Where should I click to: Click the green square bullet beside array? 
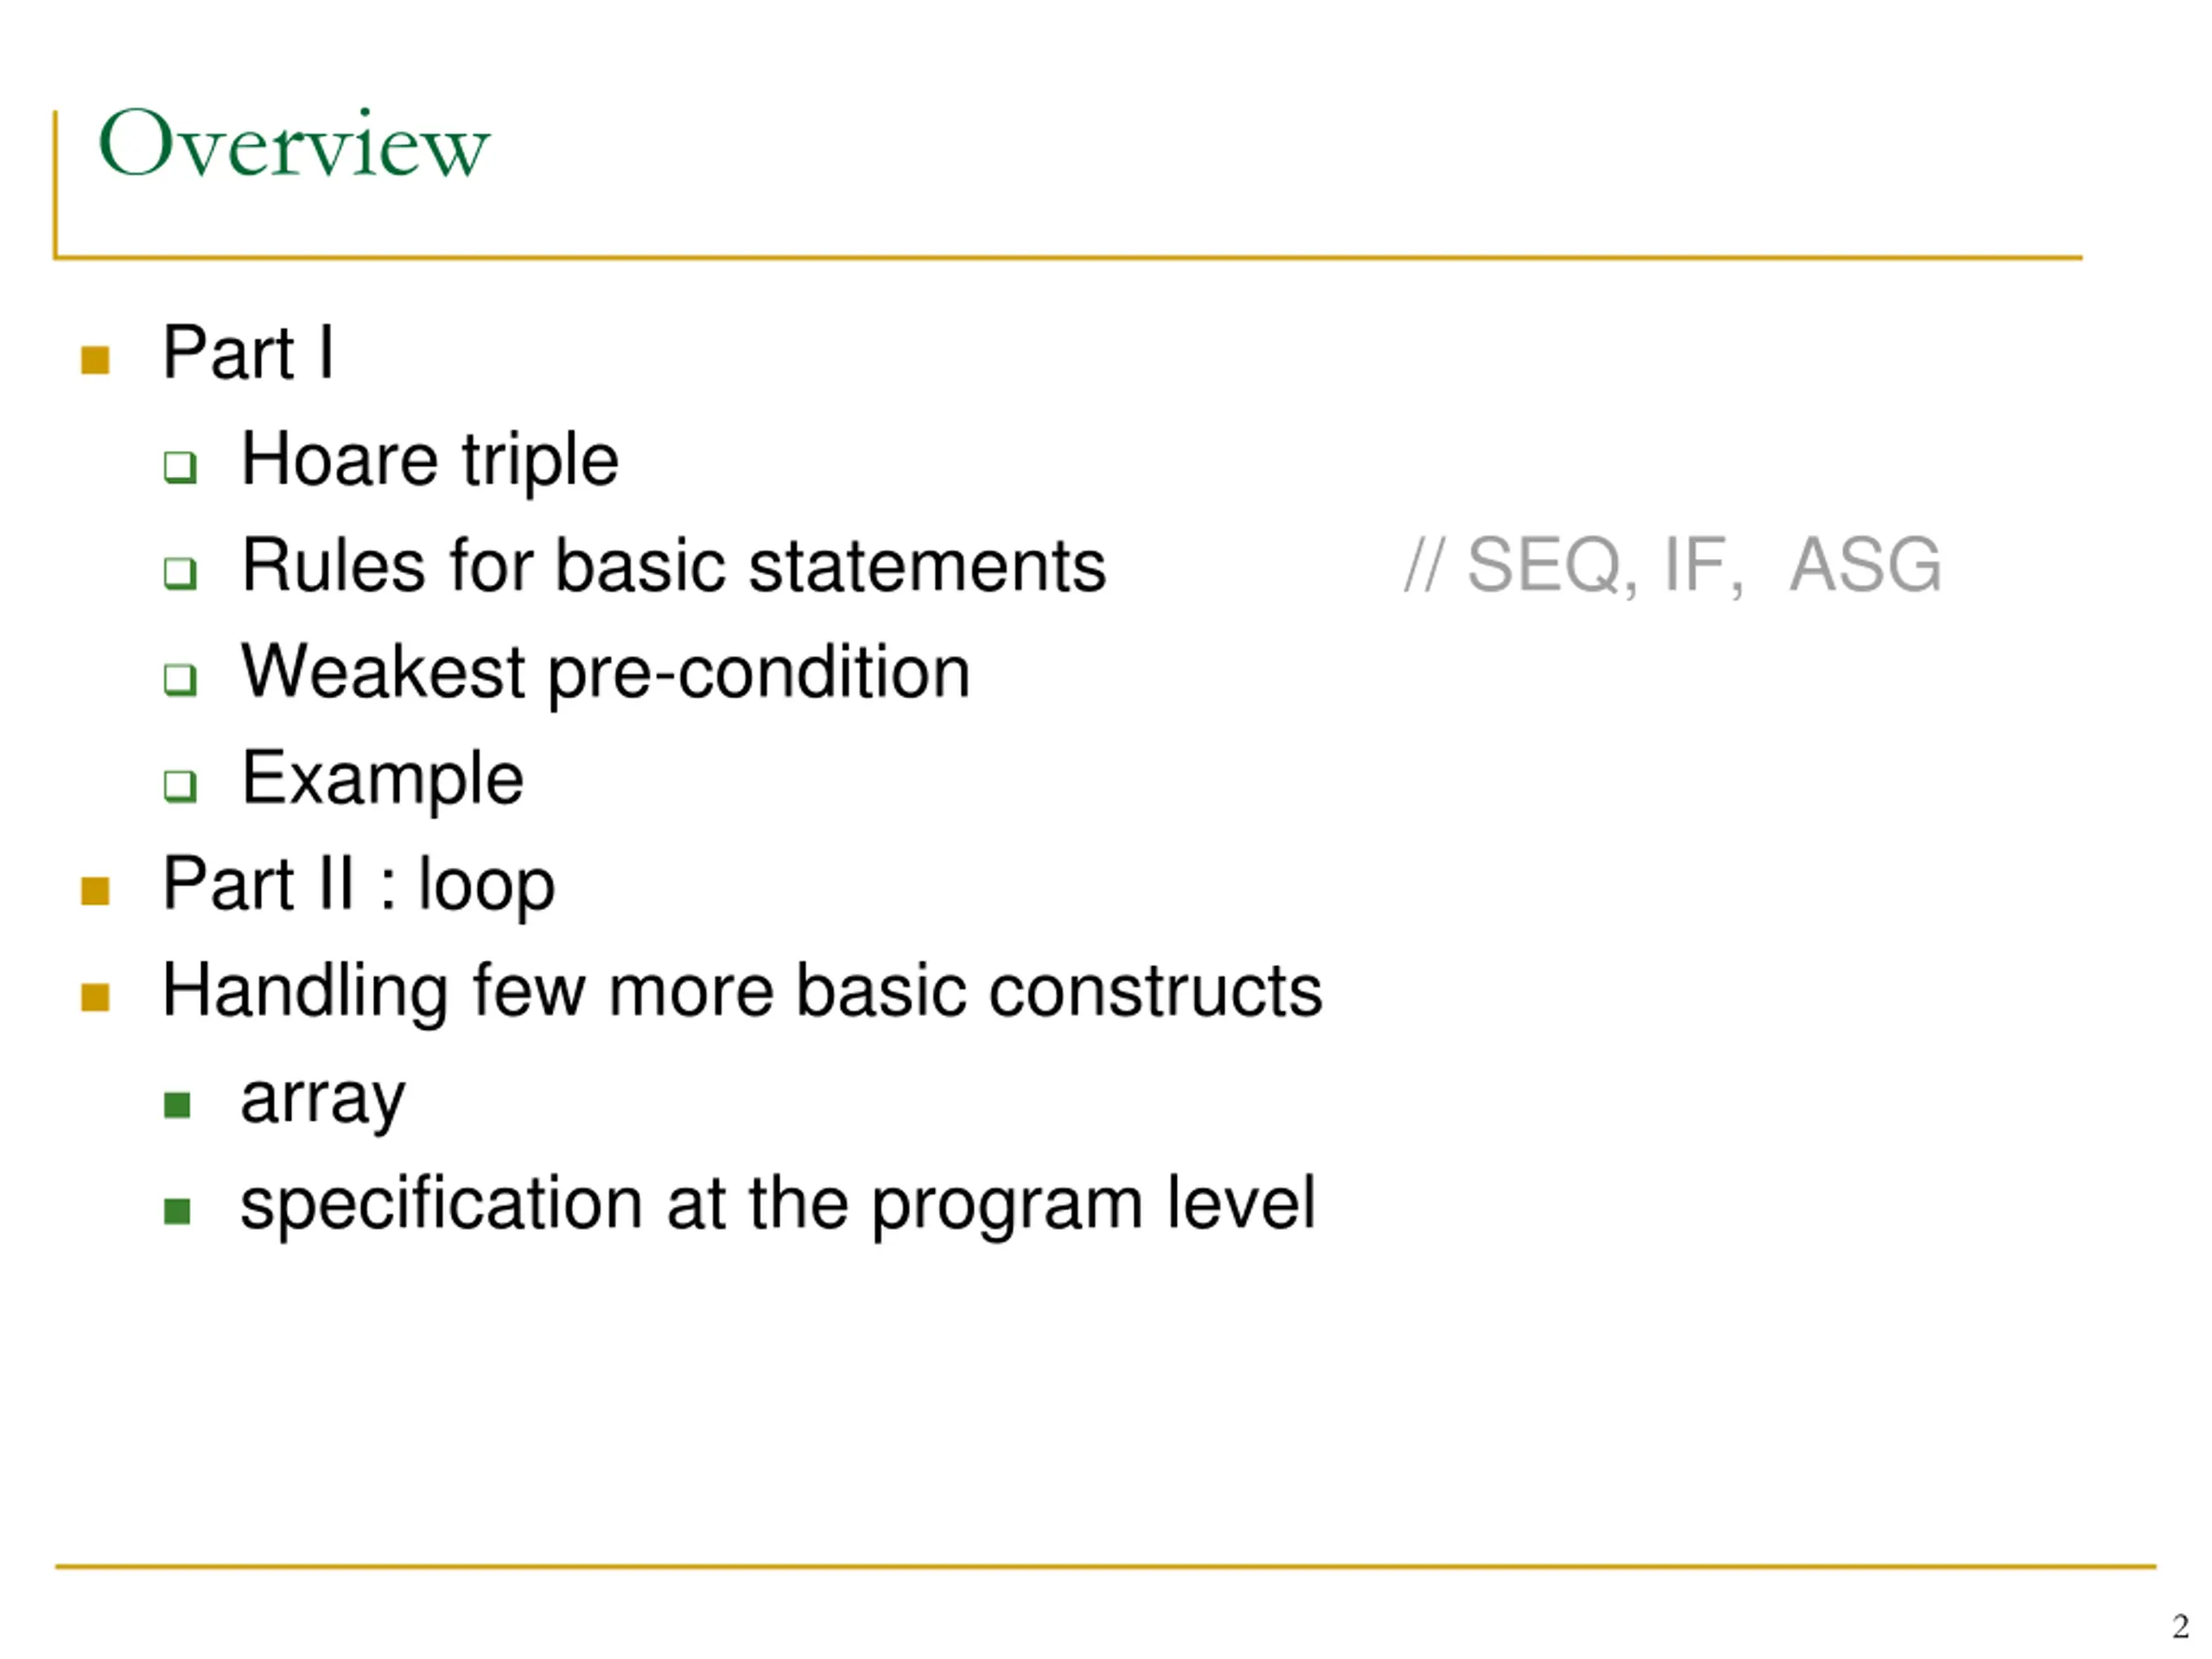pos(177,1105)
